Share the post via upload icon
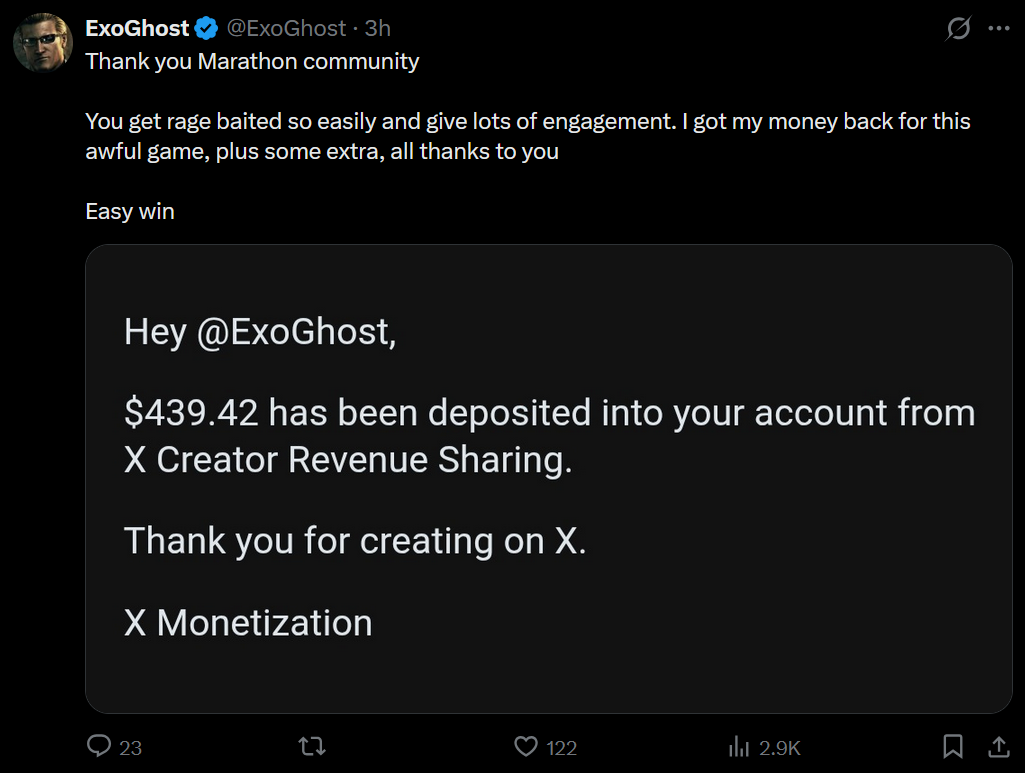This screenshot has width=1025, height=773. pyautogui.click(x=999, y=746)
